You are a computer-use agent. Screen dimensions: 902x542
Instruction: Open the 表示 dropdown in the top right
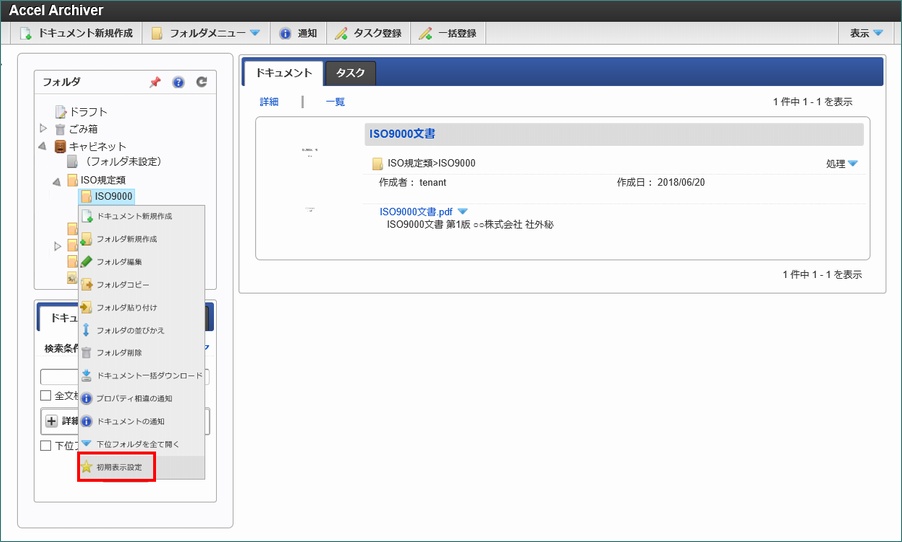[x=866, y=33]
